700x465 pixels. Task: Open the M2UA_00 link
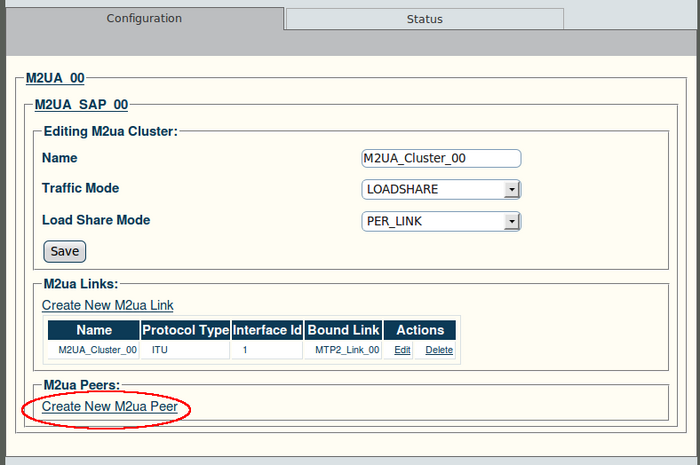[55, 78]
